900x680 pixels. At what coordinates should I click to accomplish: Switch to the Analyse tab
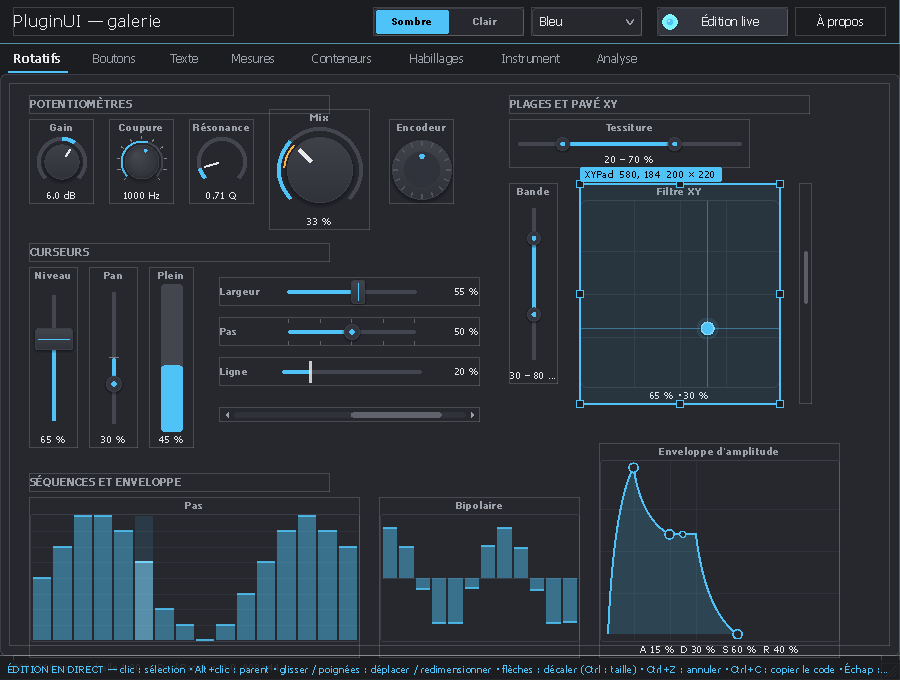pyautogui.click(x=616, y=59)
